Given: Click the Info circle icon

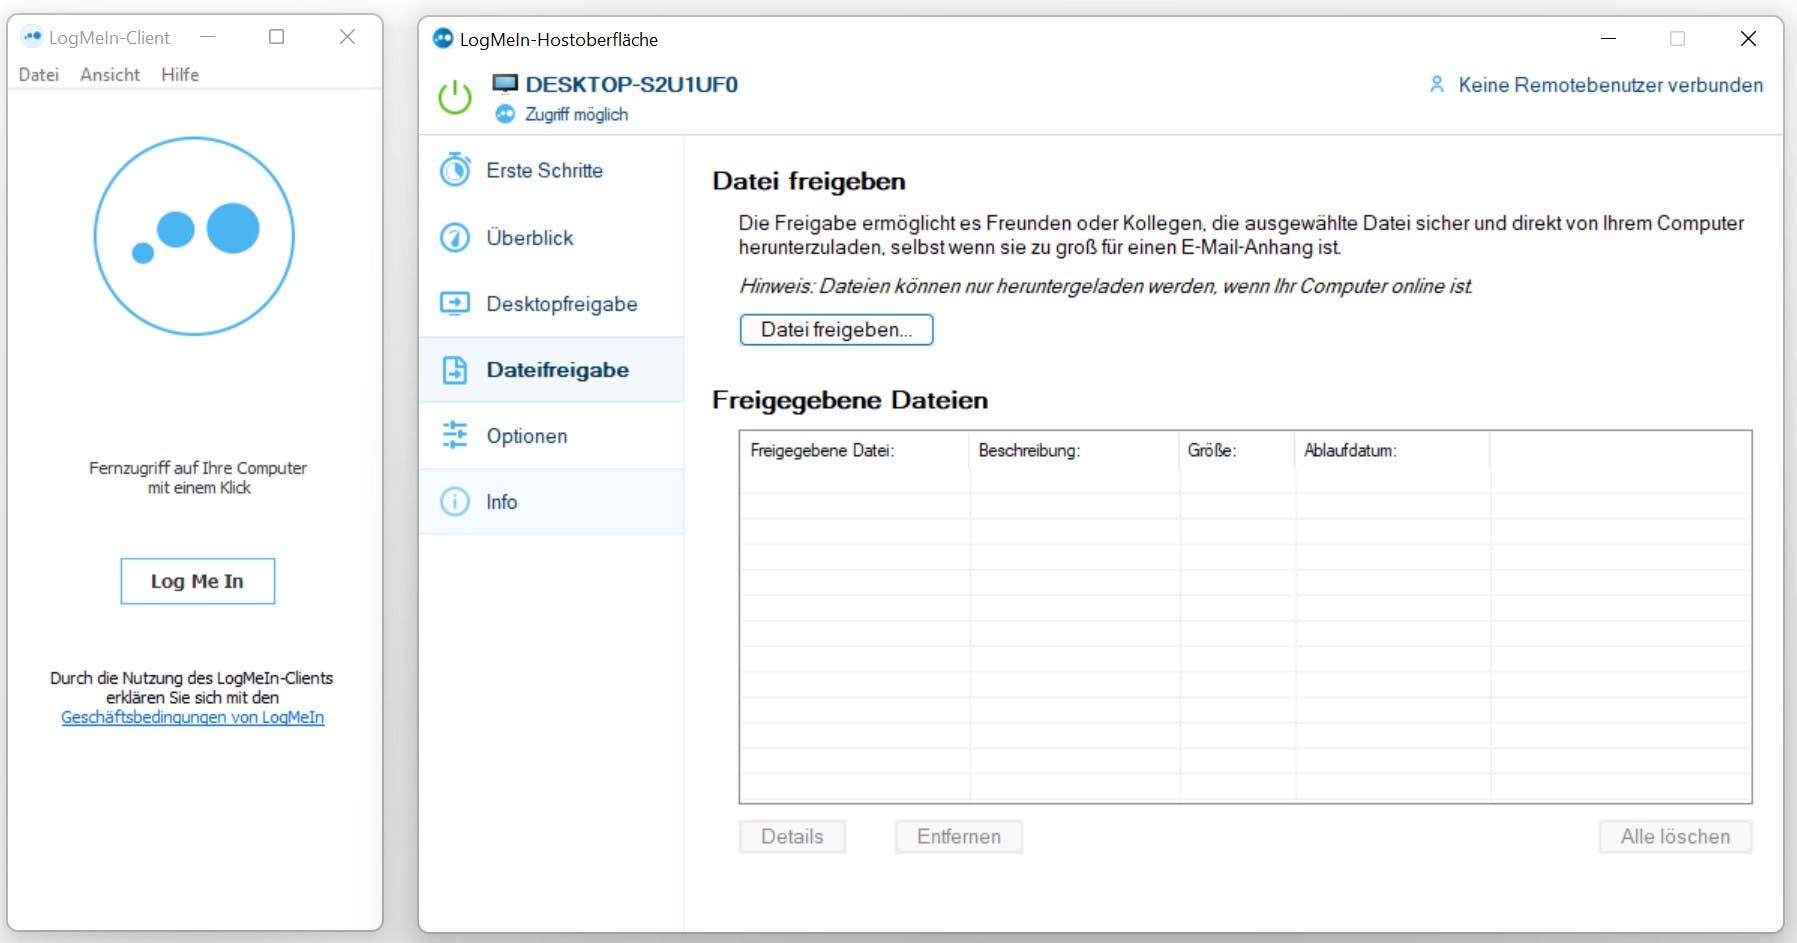Looking at the screenshot, I should (456, 501).
